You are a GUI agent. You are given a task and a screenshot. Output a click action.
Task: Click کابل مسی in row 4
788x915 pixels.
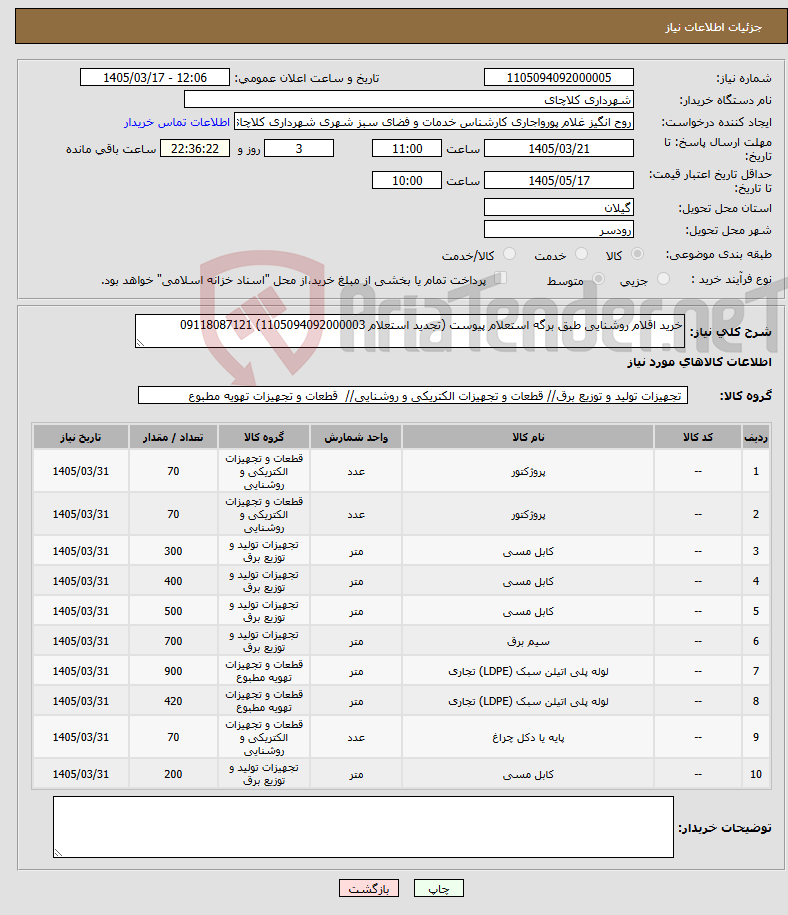528,582
